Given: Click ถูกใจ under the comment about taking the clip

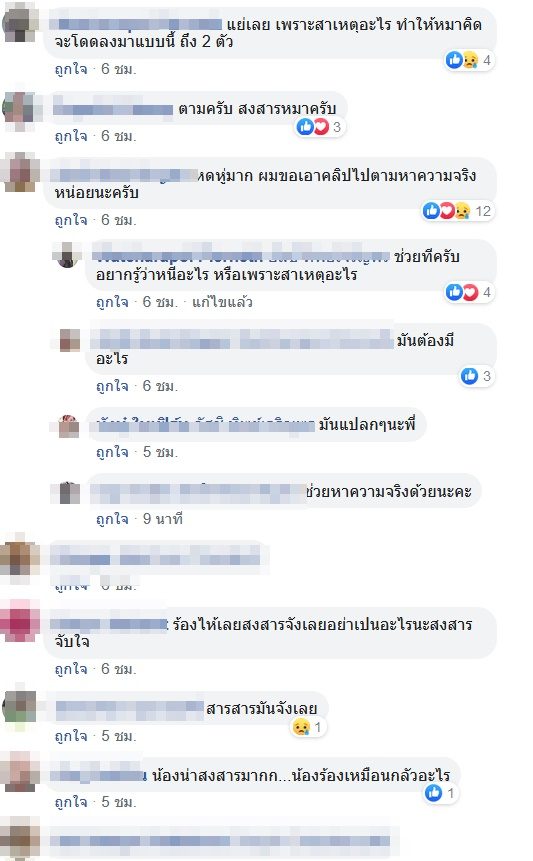Looking at the screenshot, I should click(71, 220).
